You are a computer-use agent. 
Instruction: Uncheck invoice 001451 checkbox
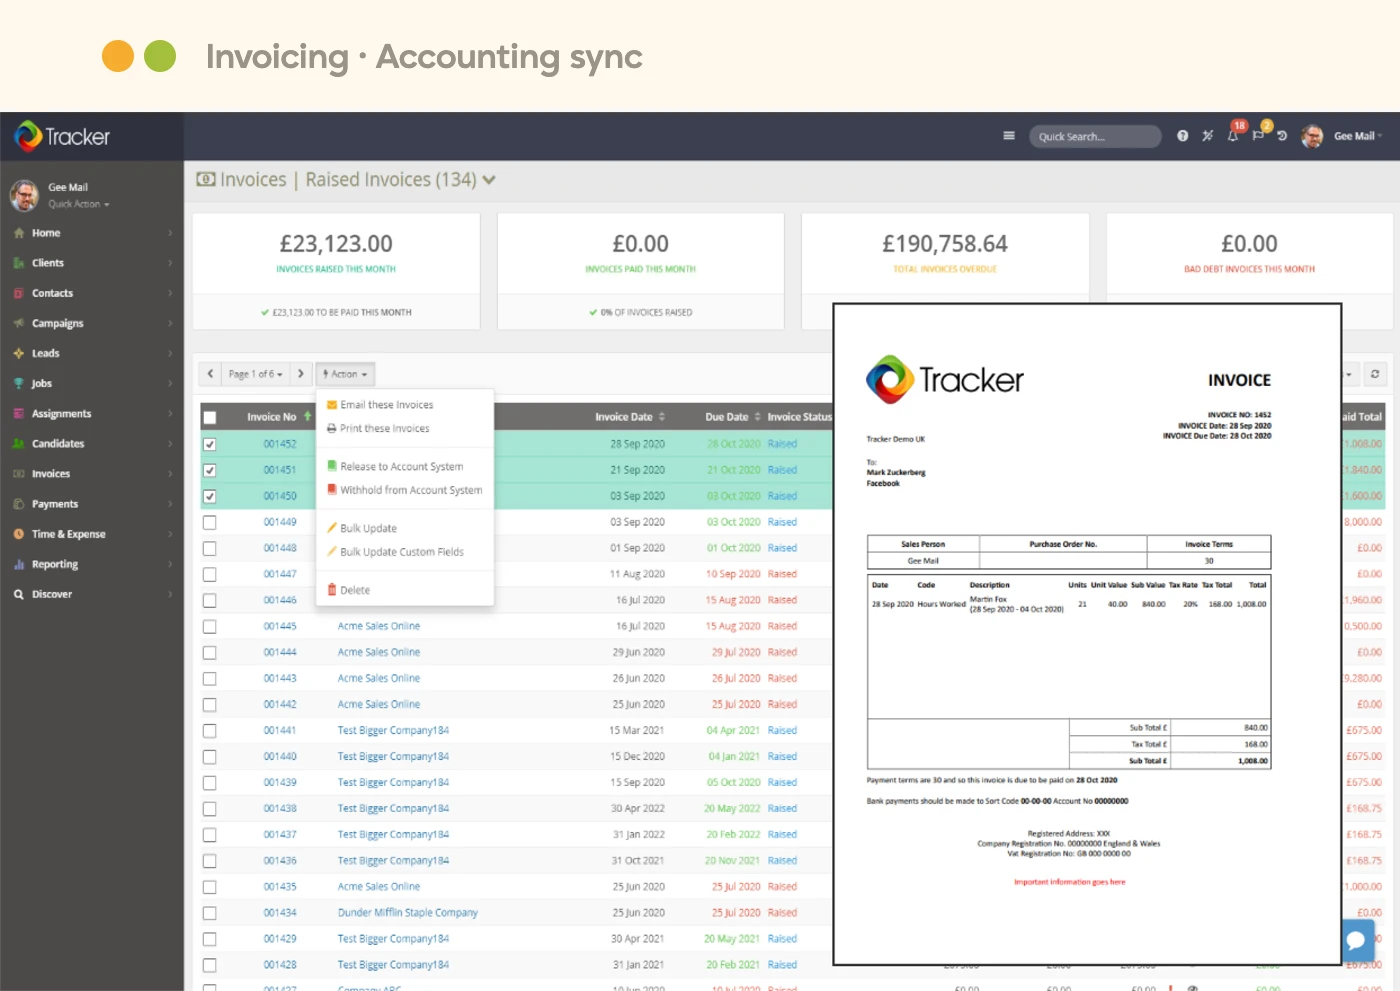coord(210,470)
